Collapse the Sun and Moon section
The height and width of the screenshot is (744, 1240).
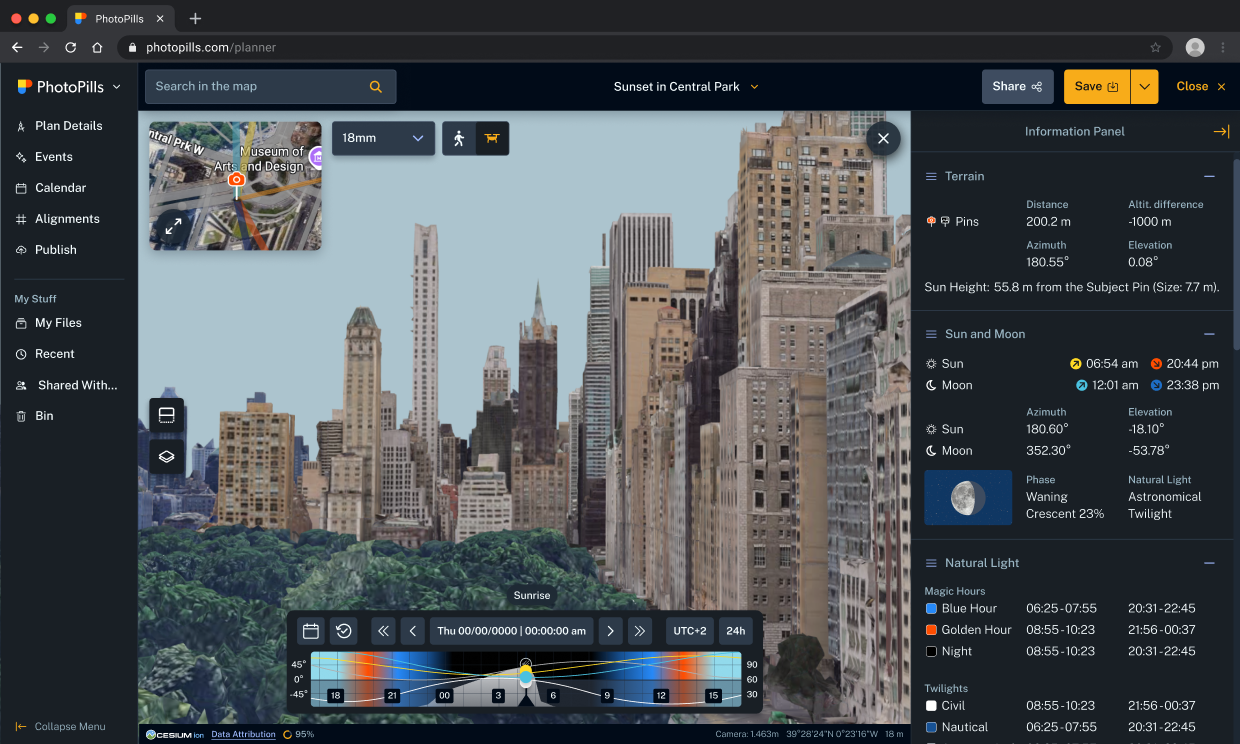click(x=1209, y=334)
